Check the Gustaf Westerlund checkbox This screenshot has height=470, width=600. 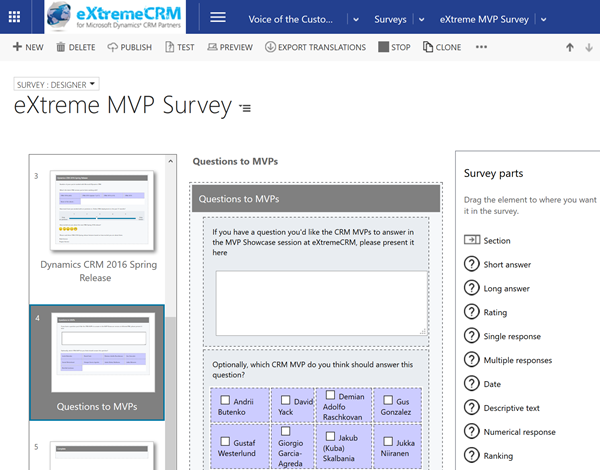(x=225, y=441)
